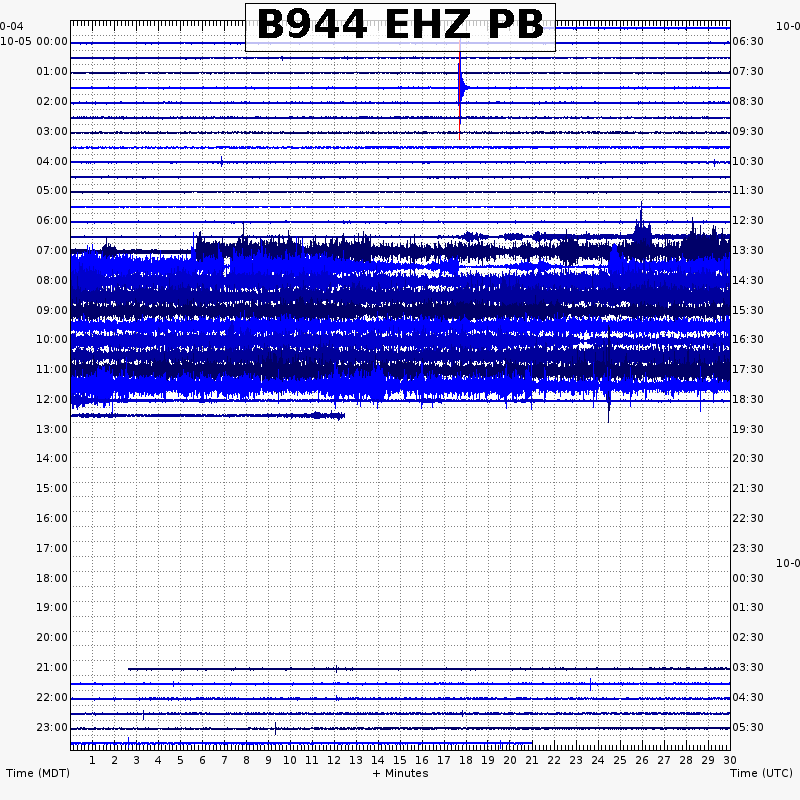Screen dimensions: 800x800
Task: Click the 06:30 UTC label
Action: 748,41
